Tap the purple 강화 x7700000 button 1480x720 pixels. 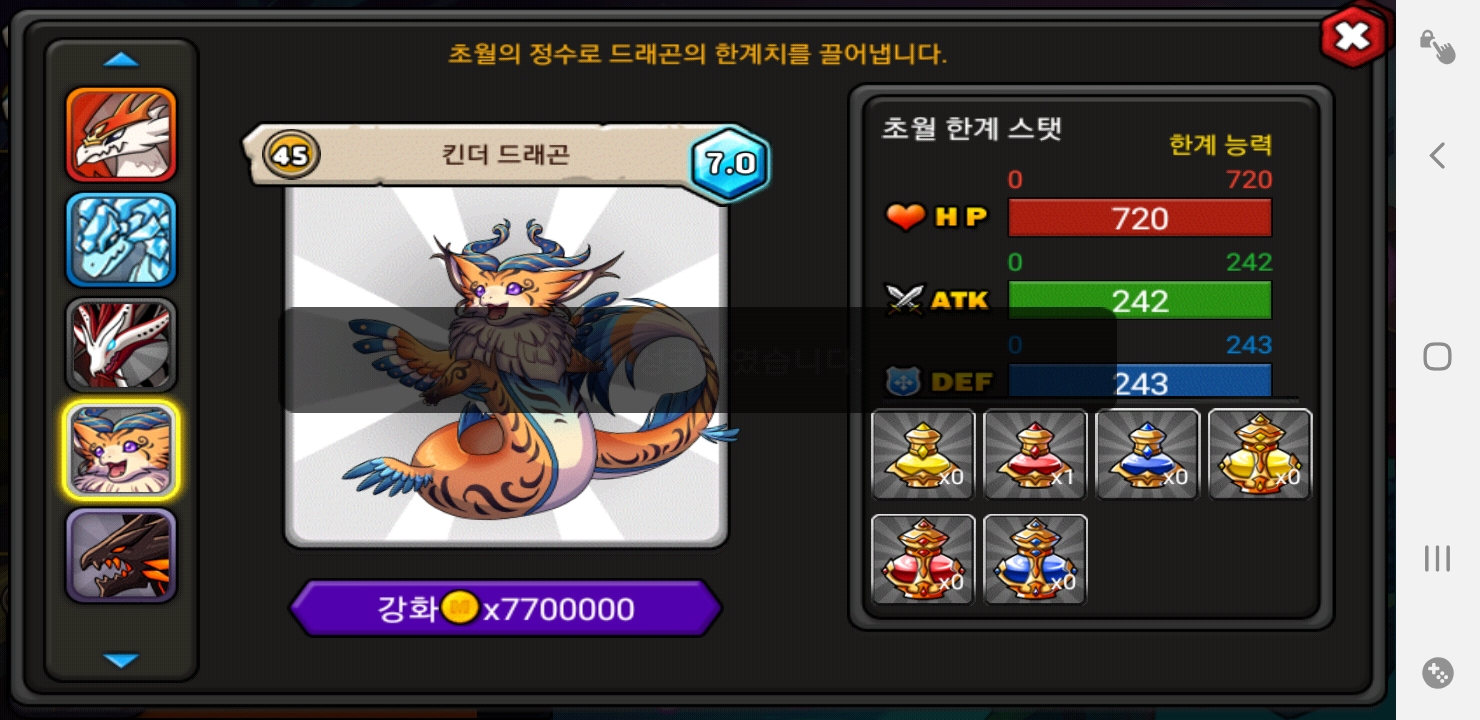(505, 608)
